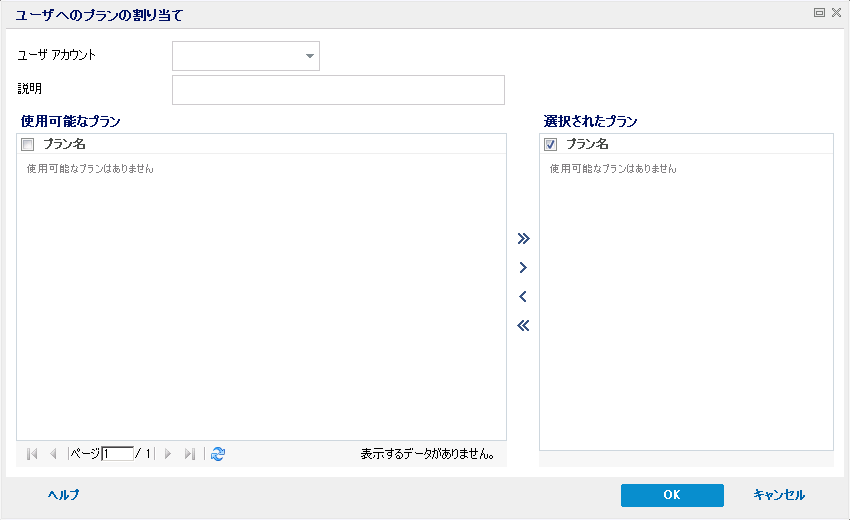850x520 pixels.
Task: Click the 説明 text field
Action: pos(338,90)
